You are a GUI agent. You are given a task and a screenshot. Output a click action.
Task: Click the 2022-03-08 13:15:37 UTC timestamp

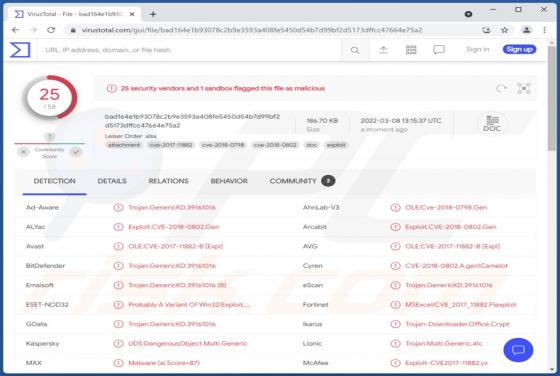click(401, 121)
